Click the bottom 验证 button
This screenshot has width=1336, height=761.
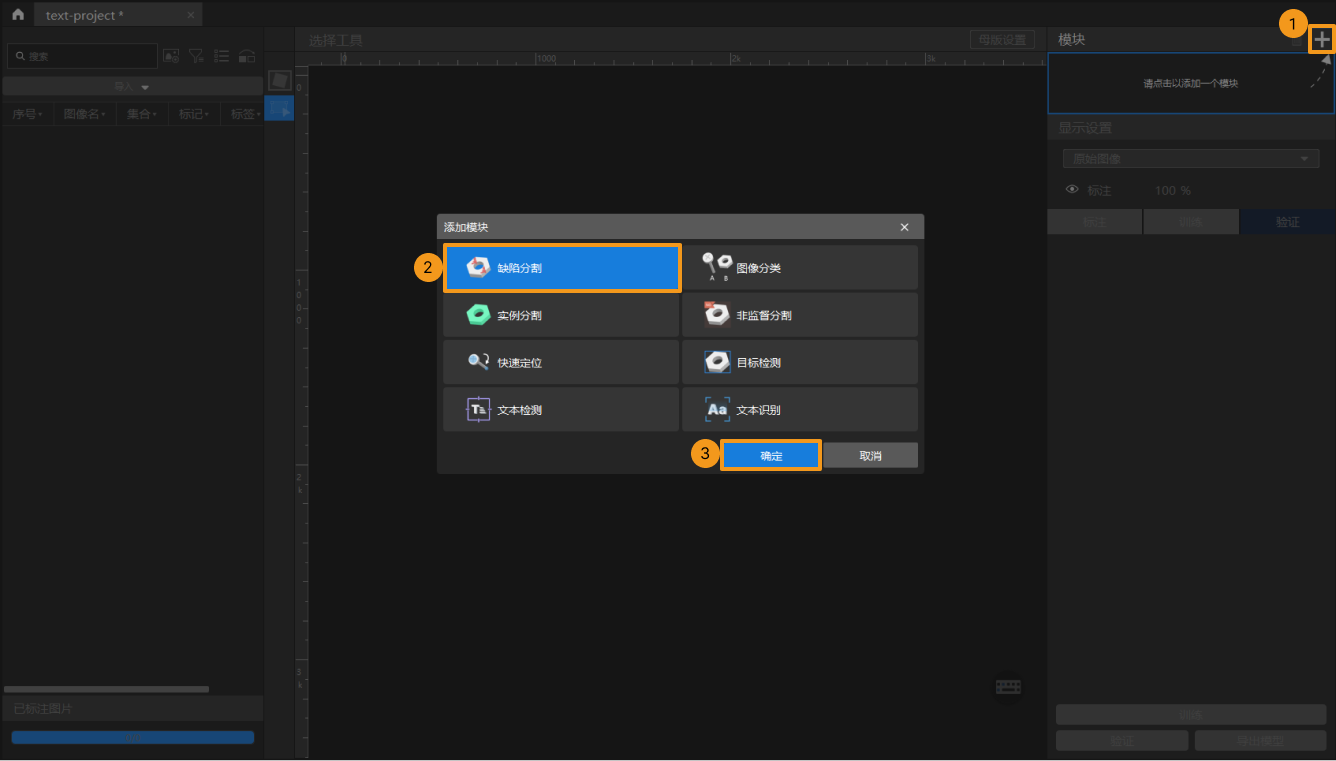click(1122, 741)
